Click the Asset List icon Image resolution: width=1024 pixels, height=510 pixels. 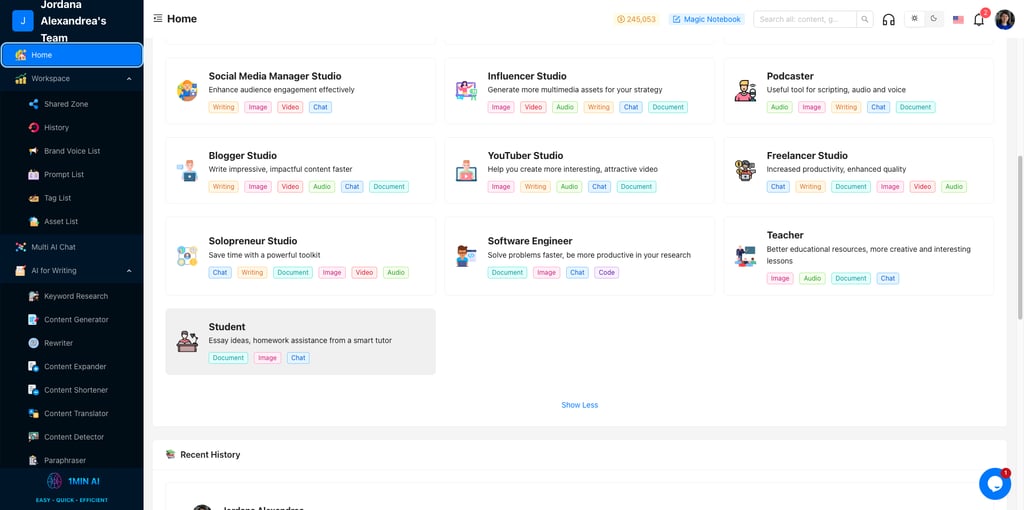(33, 221)
